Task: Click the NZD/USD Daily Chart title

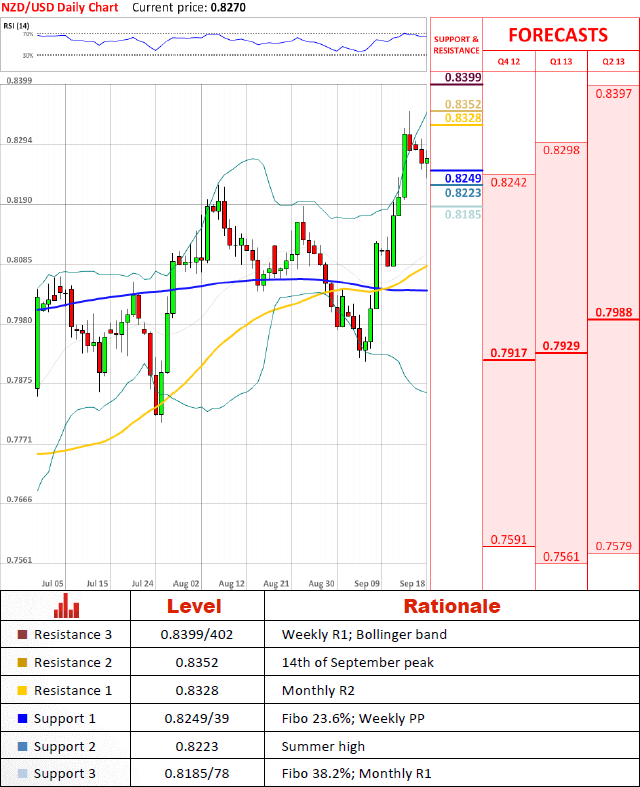Action: [60, 8]
